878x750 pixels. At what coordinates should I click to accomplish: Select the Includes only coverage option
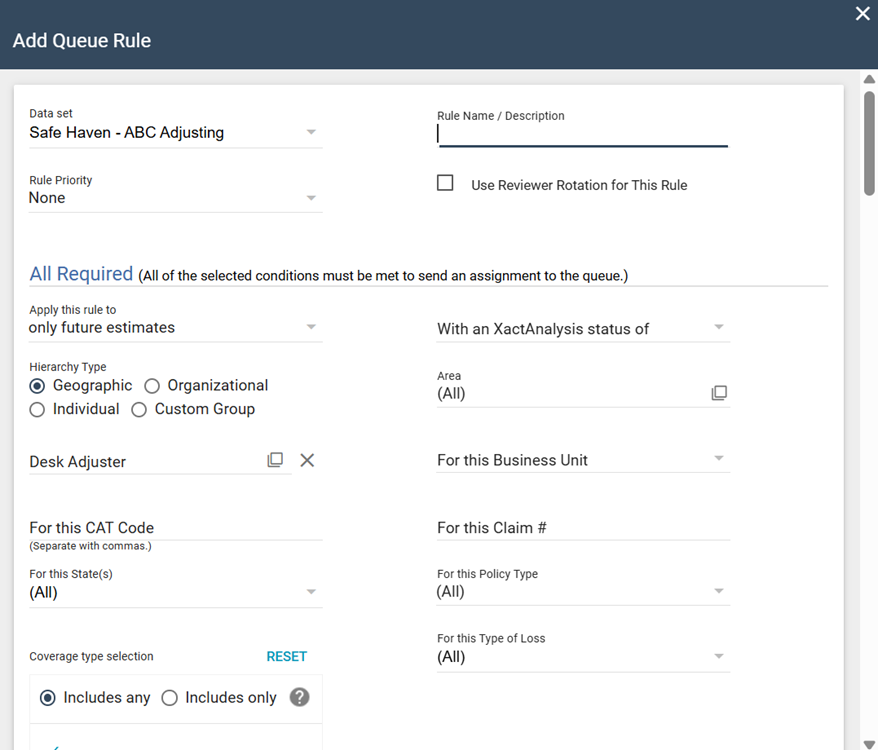coord(170,698)
